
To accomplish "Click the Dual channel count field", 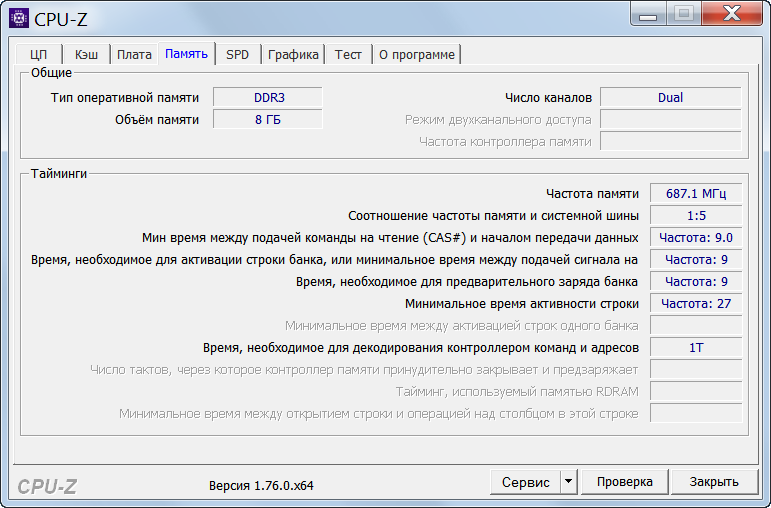I will click(670, 98).
